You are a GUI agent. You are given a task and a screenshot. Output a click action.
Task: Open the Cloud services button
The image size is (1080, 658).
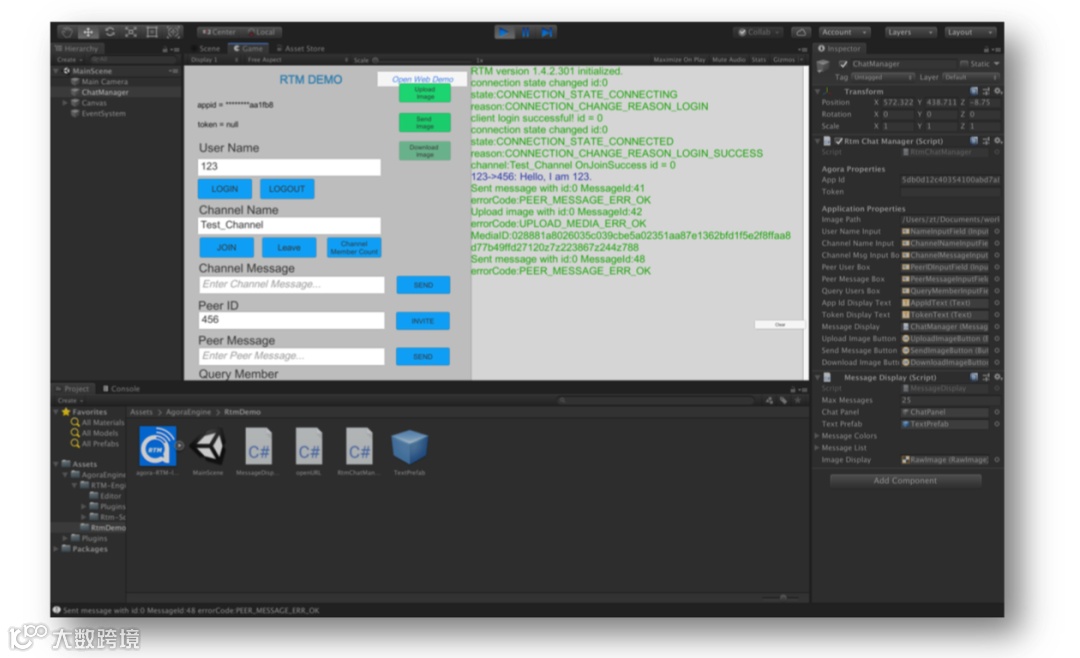(800, 32)
